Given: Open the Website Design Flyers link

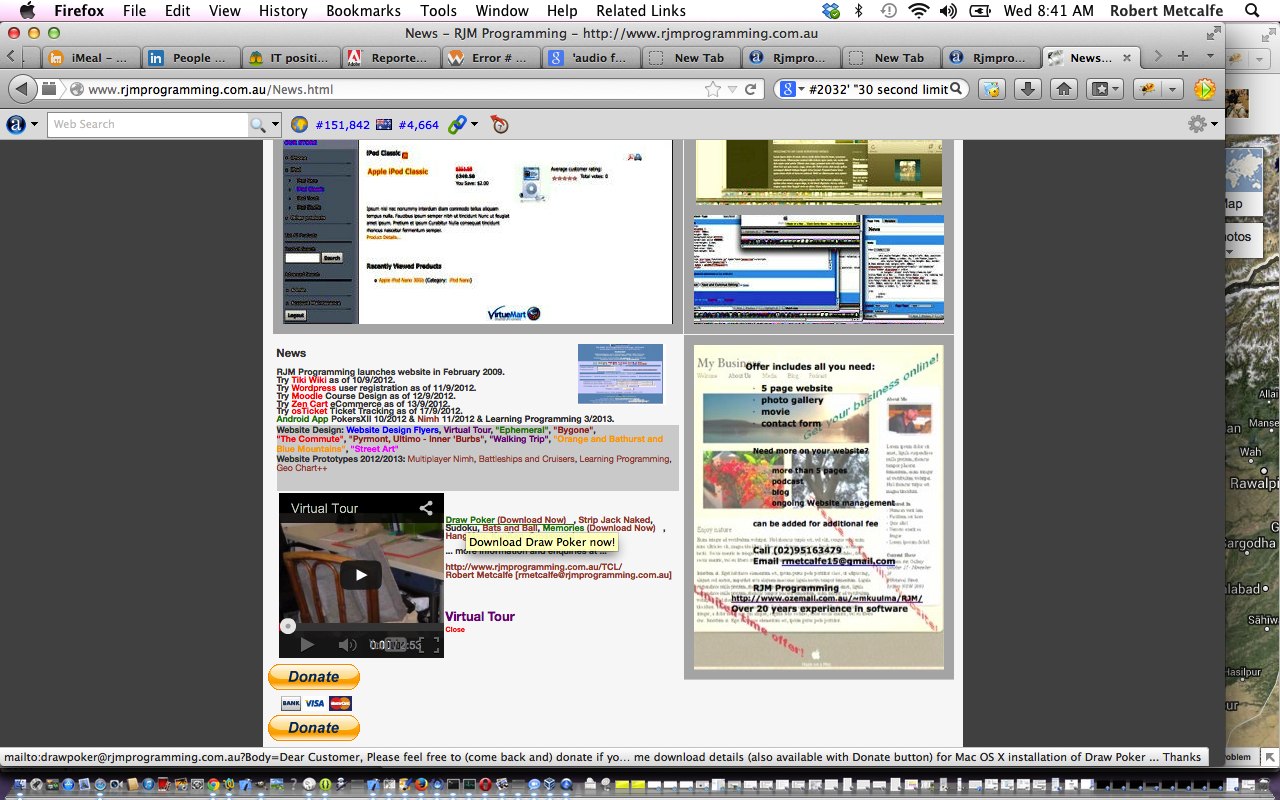Looking at the screenshot, I should pyautogui.click(x=392, y=429).
